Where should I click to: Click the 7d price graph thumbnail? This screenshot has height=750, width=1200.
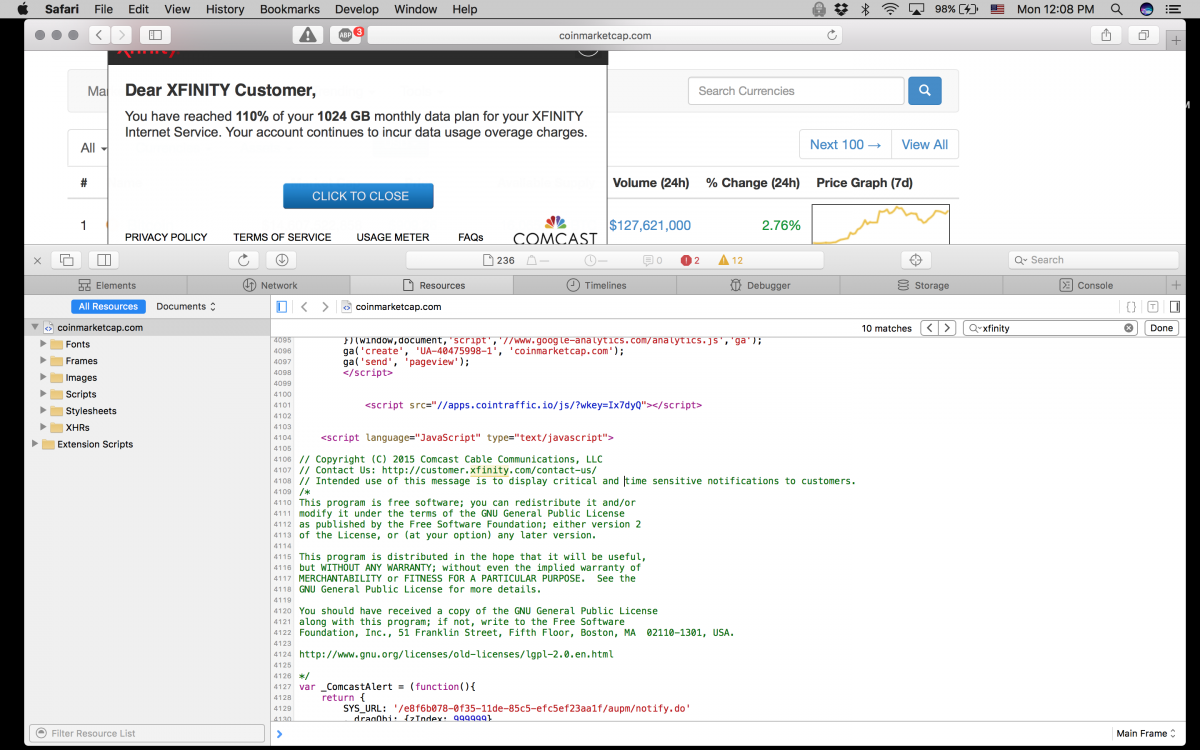click(881, 225)
